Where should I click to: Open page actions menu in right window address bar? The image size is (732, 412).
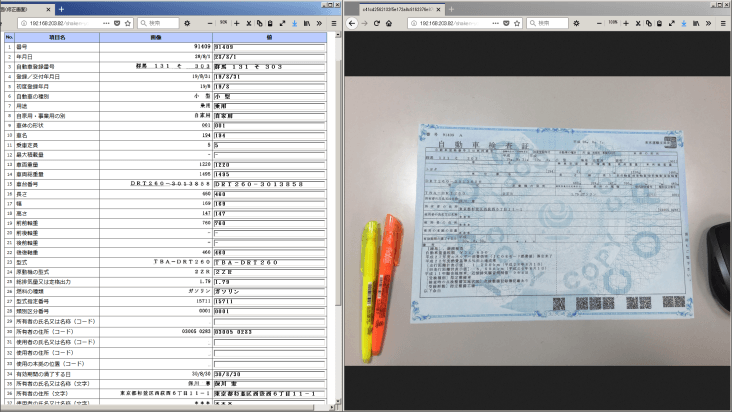click(x=496, y=23)
